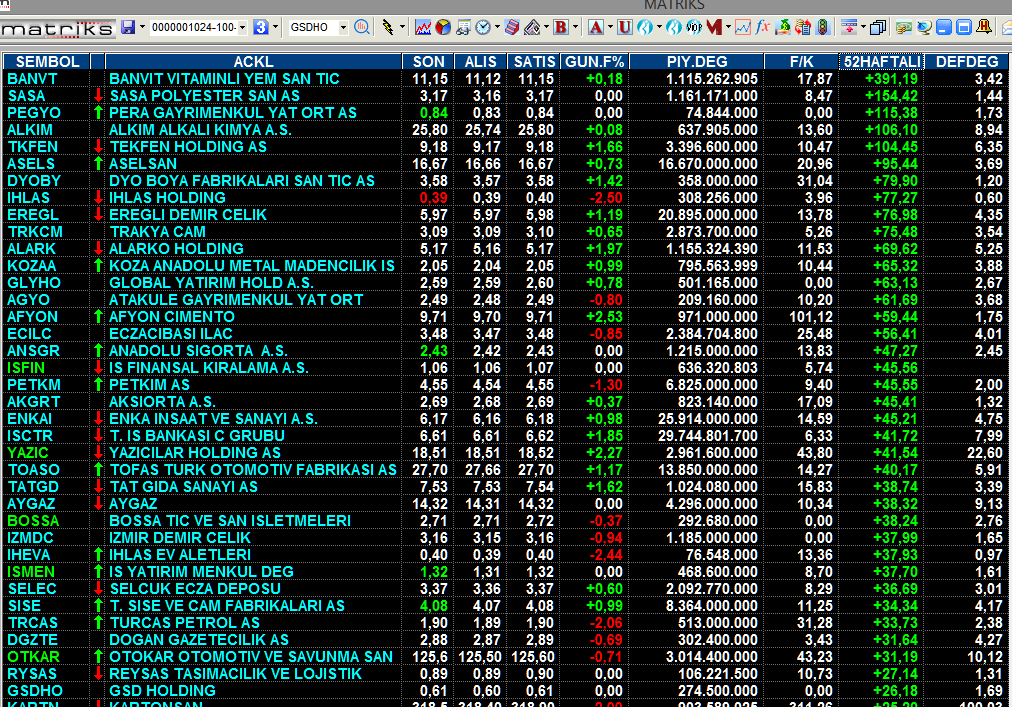
Task: Click the matriks logo
Action: 57,28
